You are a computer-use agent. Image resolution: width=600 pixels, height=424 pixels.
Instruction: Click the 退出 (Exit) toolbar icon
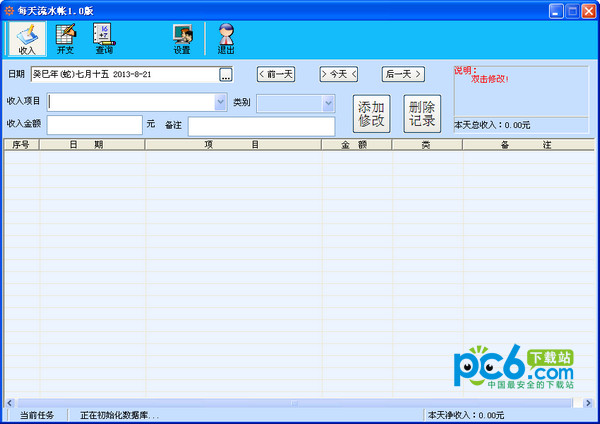tap(226, 38)
